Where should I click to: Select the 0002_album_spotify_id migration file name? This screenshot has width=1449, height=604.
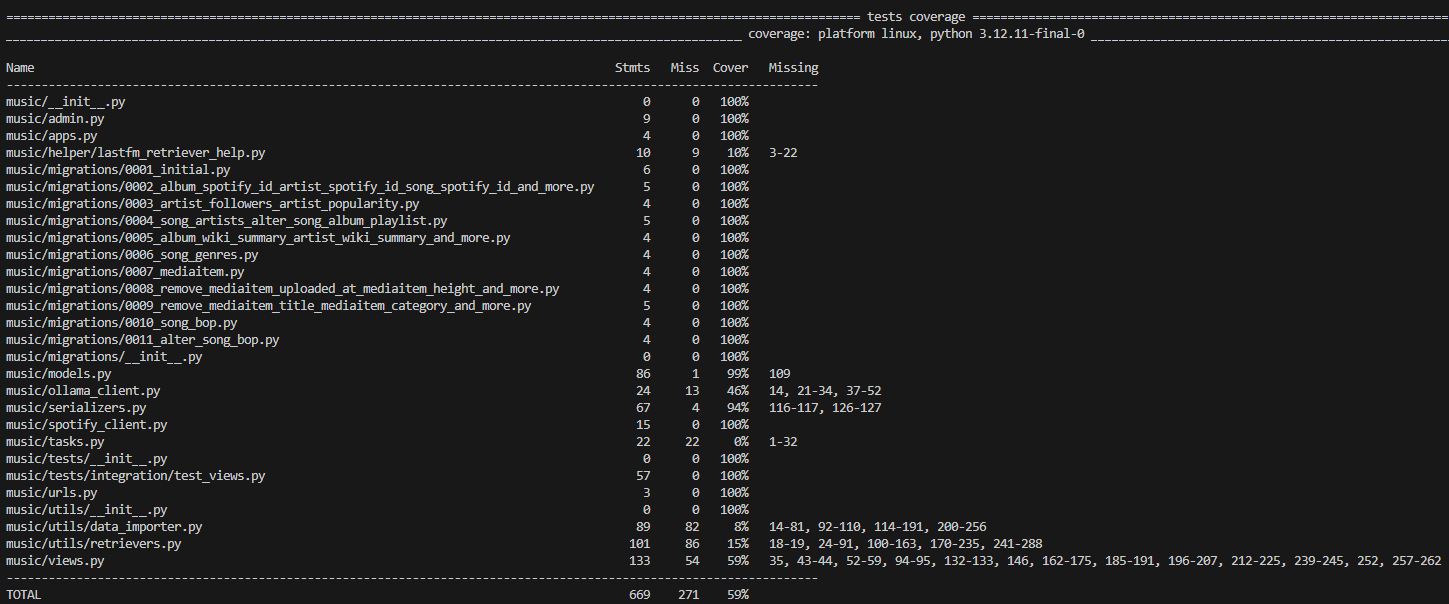[300, 187]
